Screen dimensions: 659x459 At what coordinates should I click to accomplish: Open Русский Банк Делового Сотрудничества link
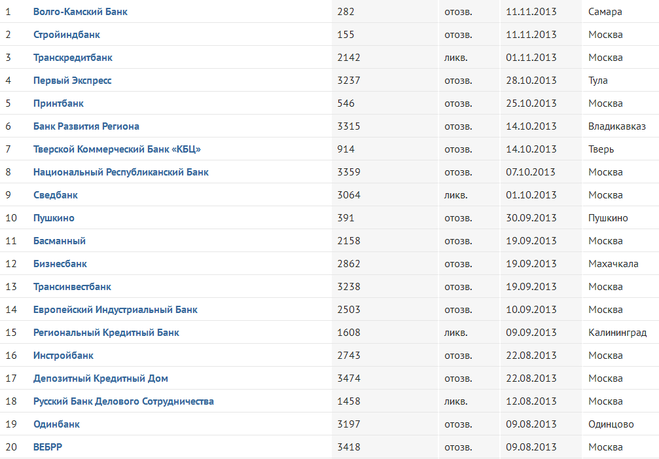click(x=124, y=401)
